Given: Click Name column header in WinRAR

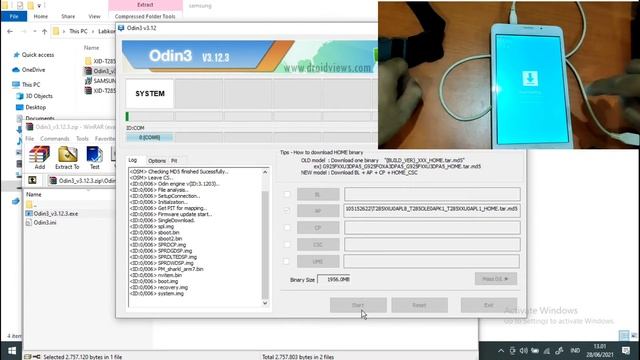Looking at the screenshot, I should point(34,194).
